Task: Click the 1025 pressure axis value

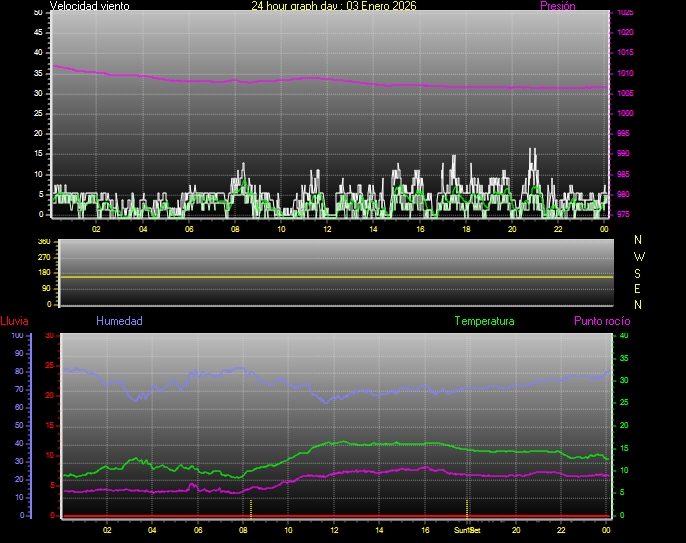Action: (x=625, y=13)
